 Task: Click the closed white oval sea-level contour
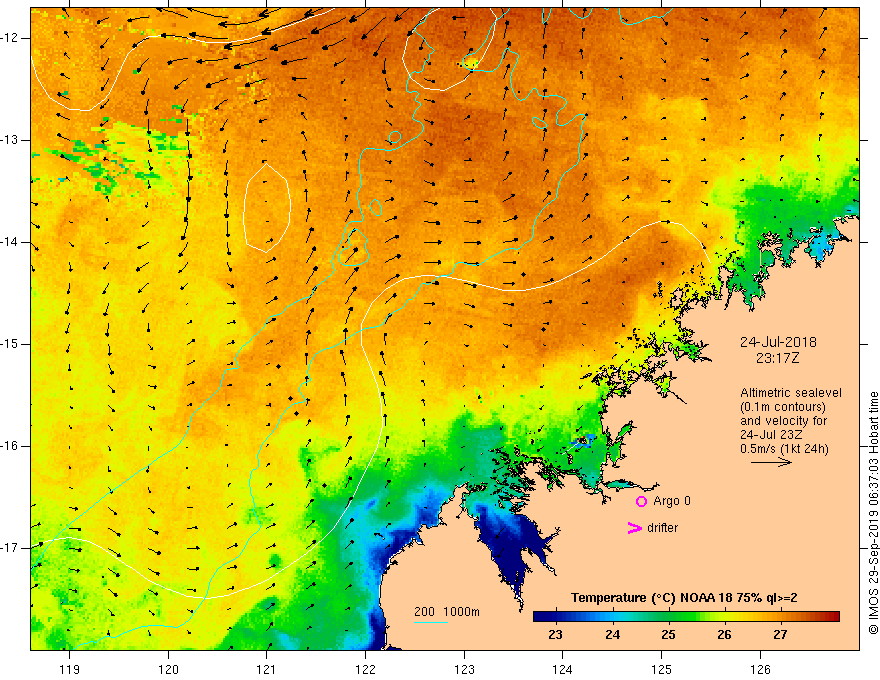point(267,208)
